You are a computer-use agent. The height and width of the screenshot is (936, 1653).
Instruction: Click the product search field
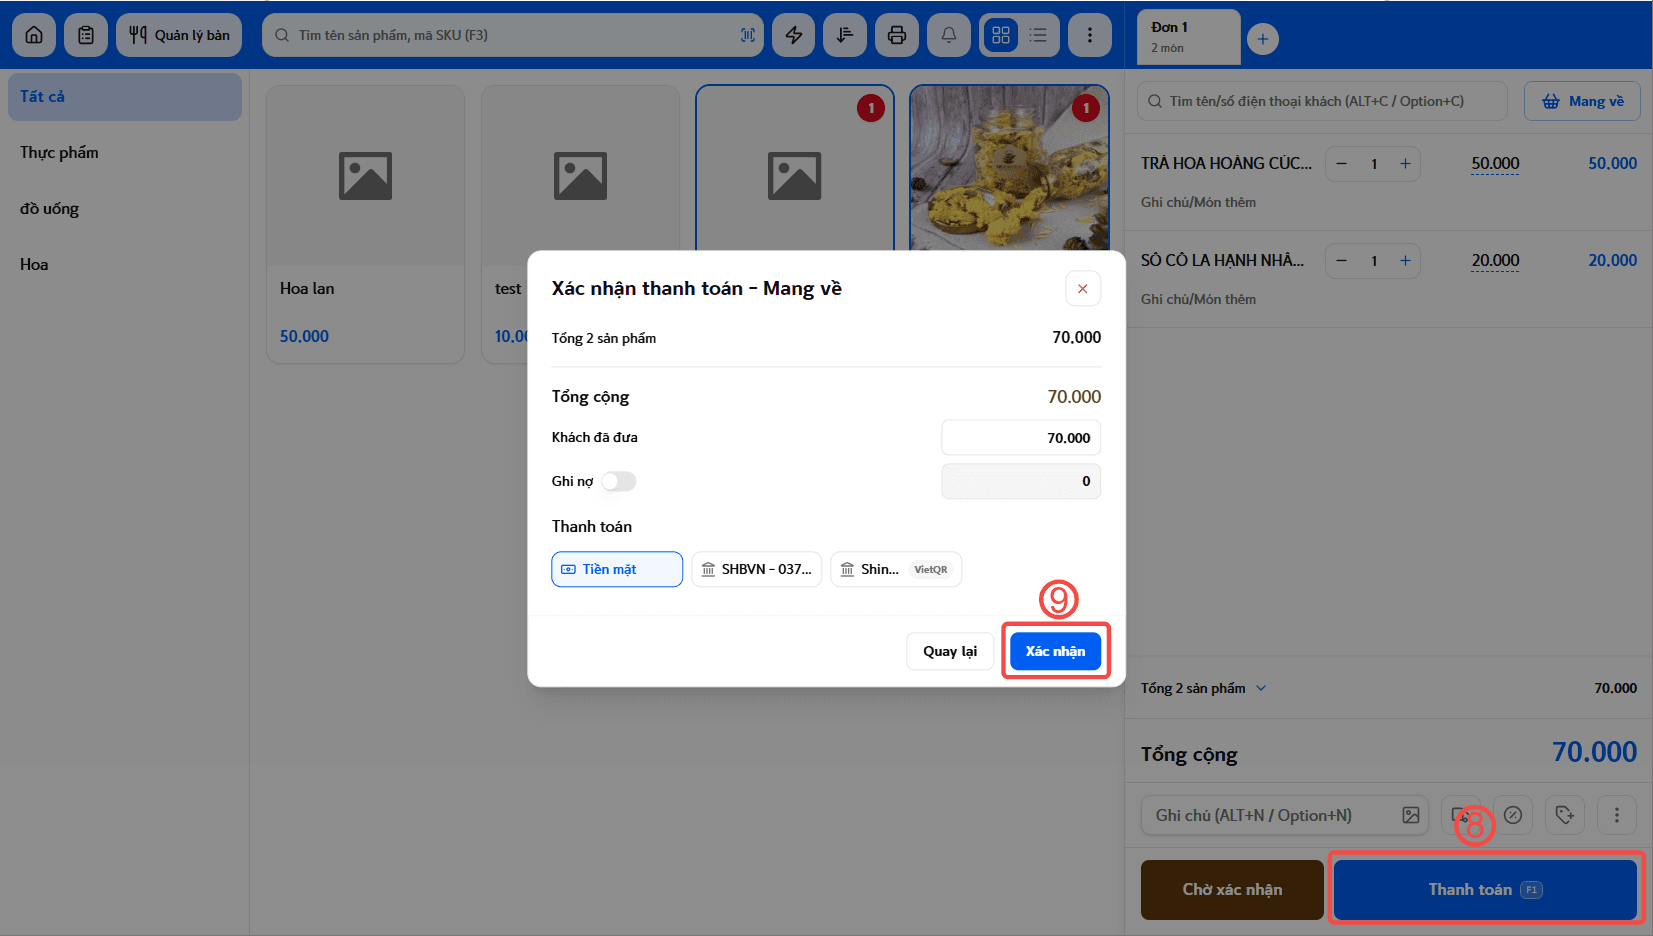(x=513, y=35)
